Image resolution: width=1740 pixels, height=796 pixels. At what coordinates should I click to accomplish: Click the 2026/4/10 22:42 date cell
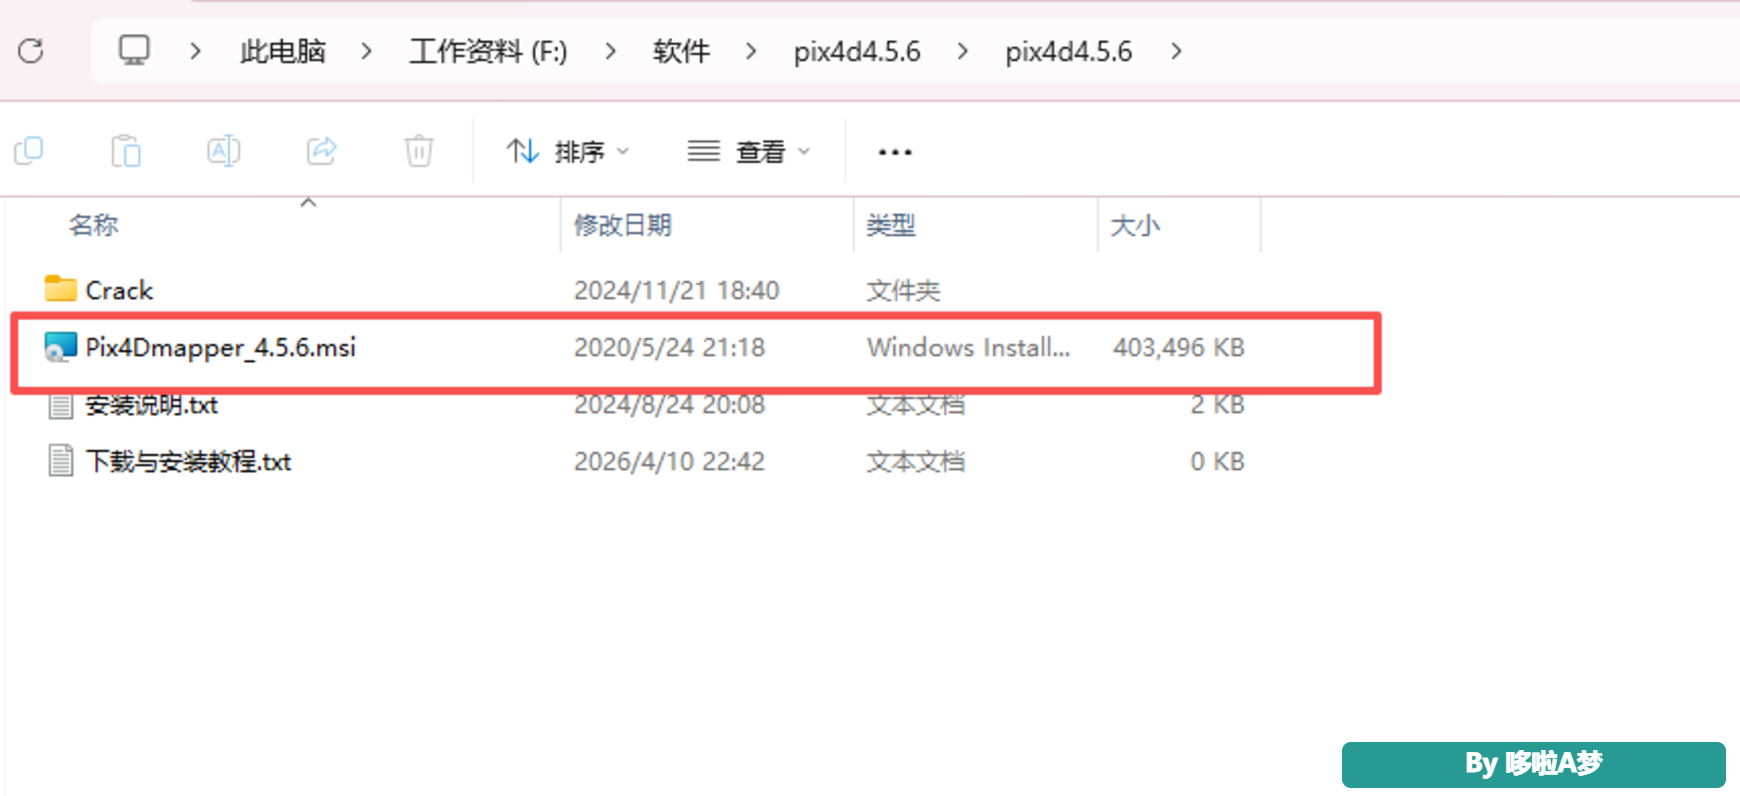pos(669,461)
